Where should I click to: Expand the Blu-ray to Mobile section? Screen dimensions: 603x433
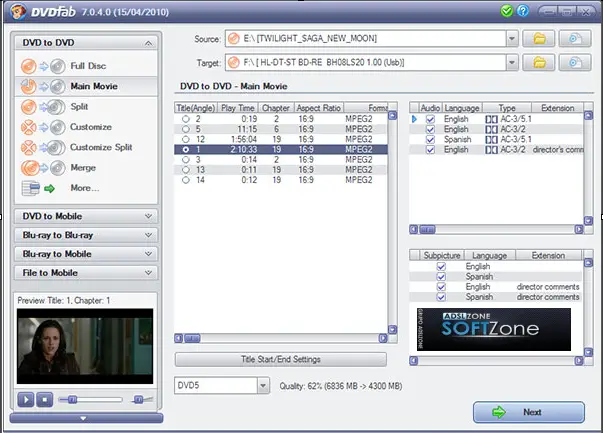[x=148, y=254]
